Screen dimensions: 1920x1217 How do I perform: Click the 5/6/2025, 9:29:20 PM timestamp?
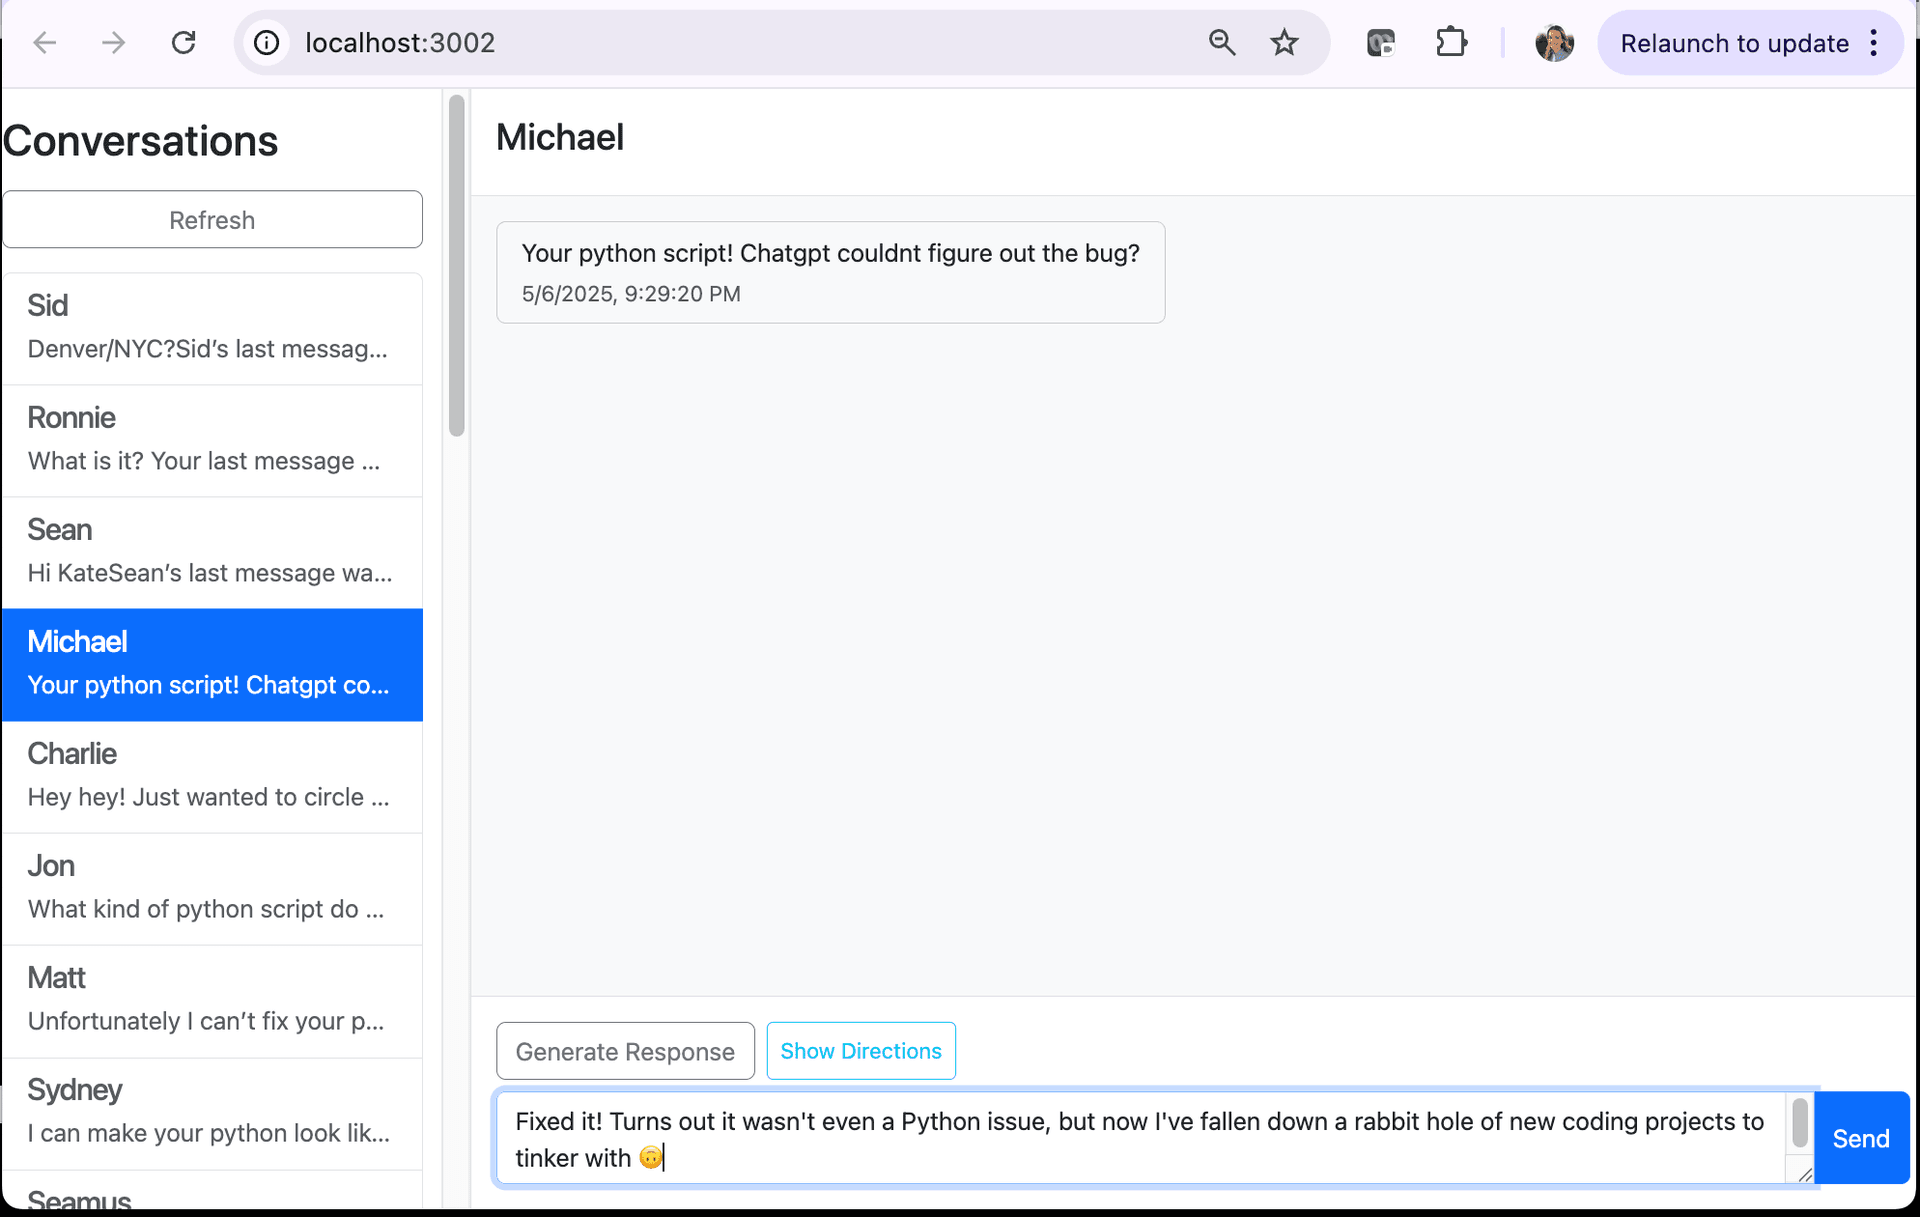(x=631, y=294)
